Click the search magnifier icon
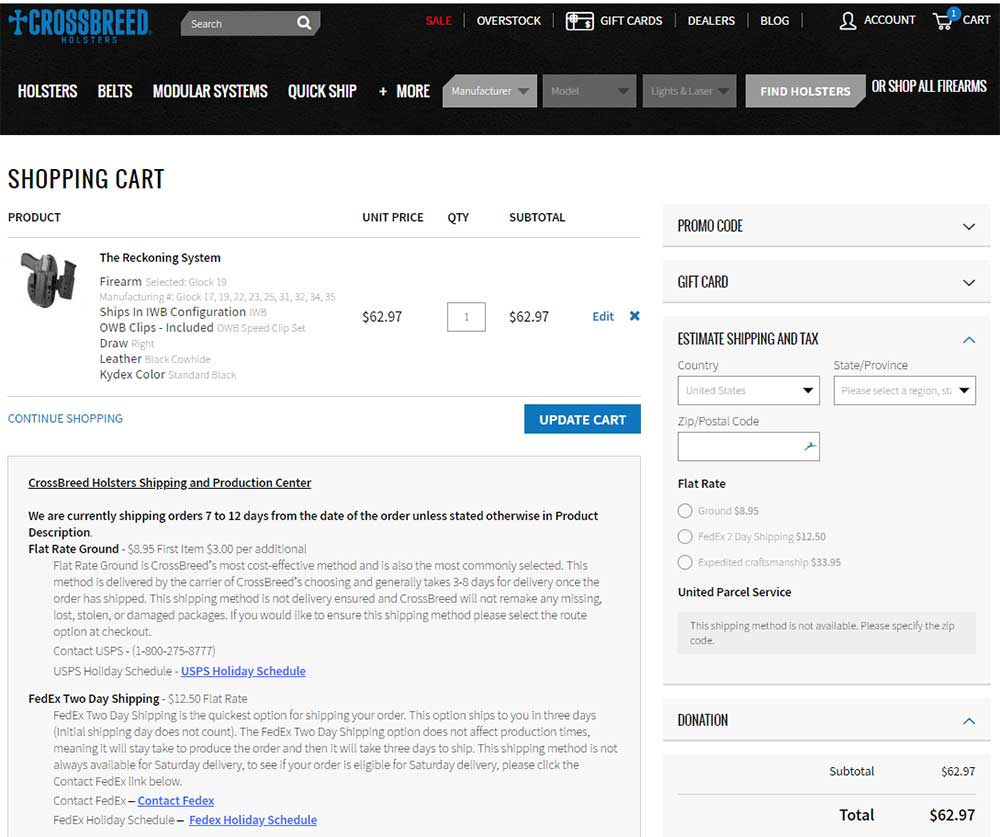 pos(304,23)
